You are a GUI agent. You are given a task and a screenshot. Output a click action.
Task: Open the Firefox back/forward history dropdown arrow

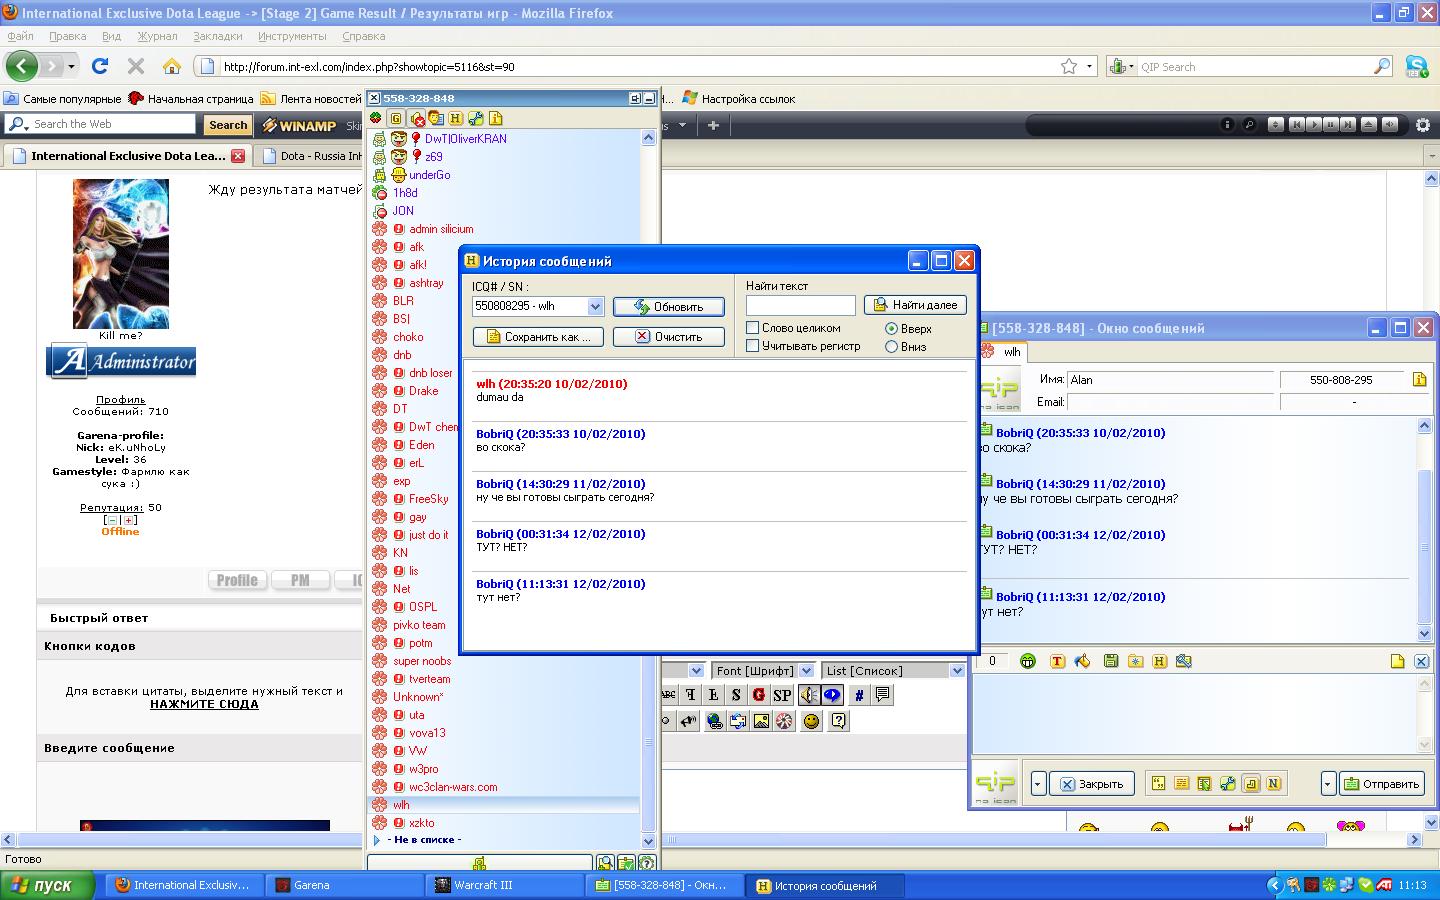71,66
